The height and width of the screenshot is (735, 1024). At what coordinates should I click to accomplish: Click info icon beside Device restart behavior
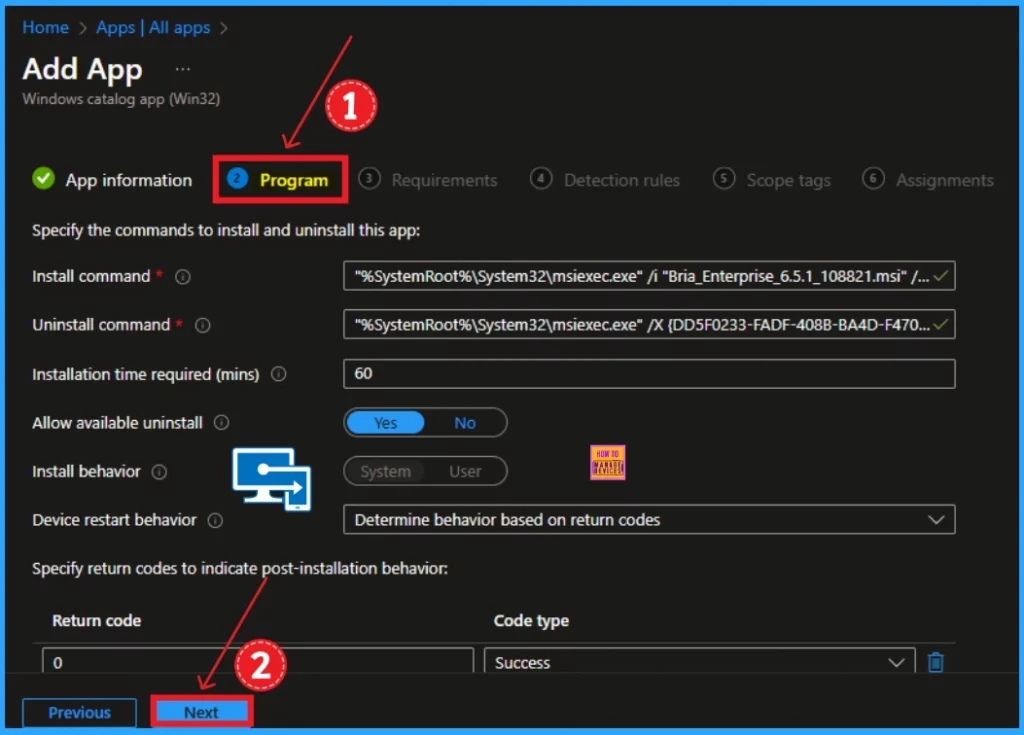coord(215,521)
